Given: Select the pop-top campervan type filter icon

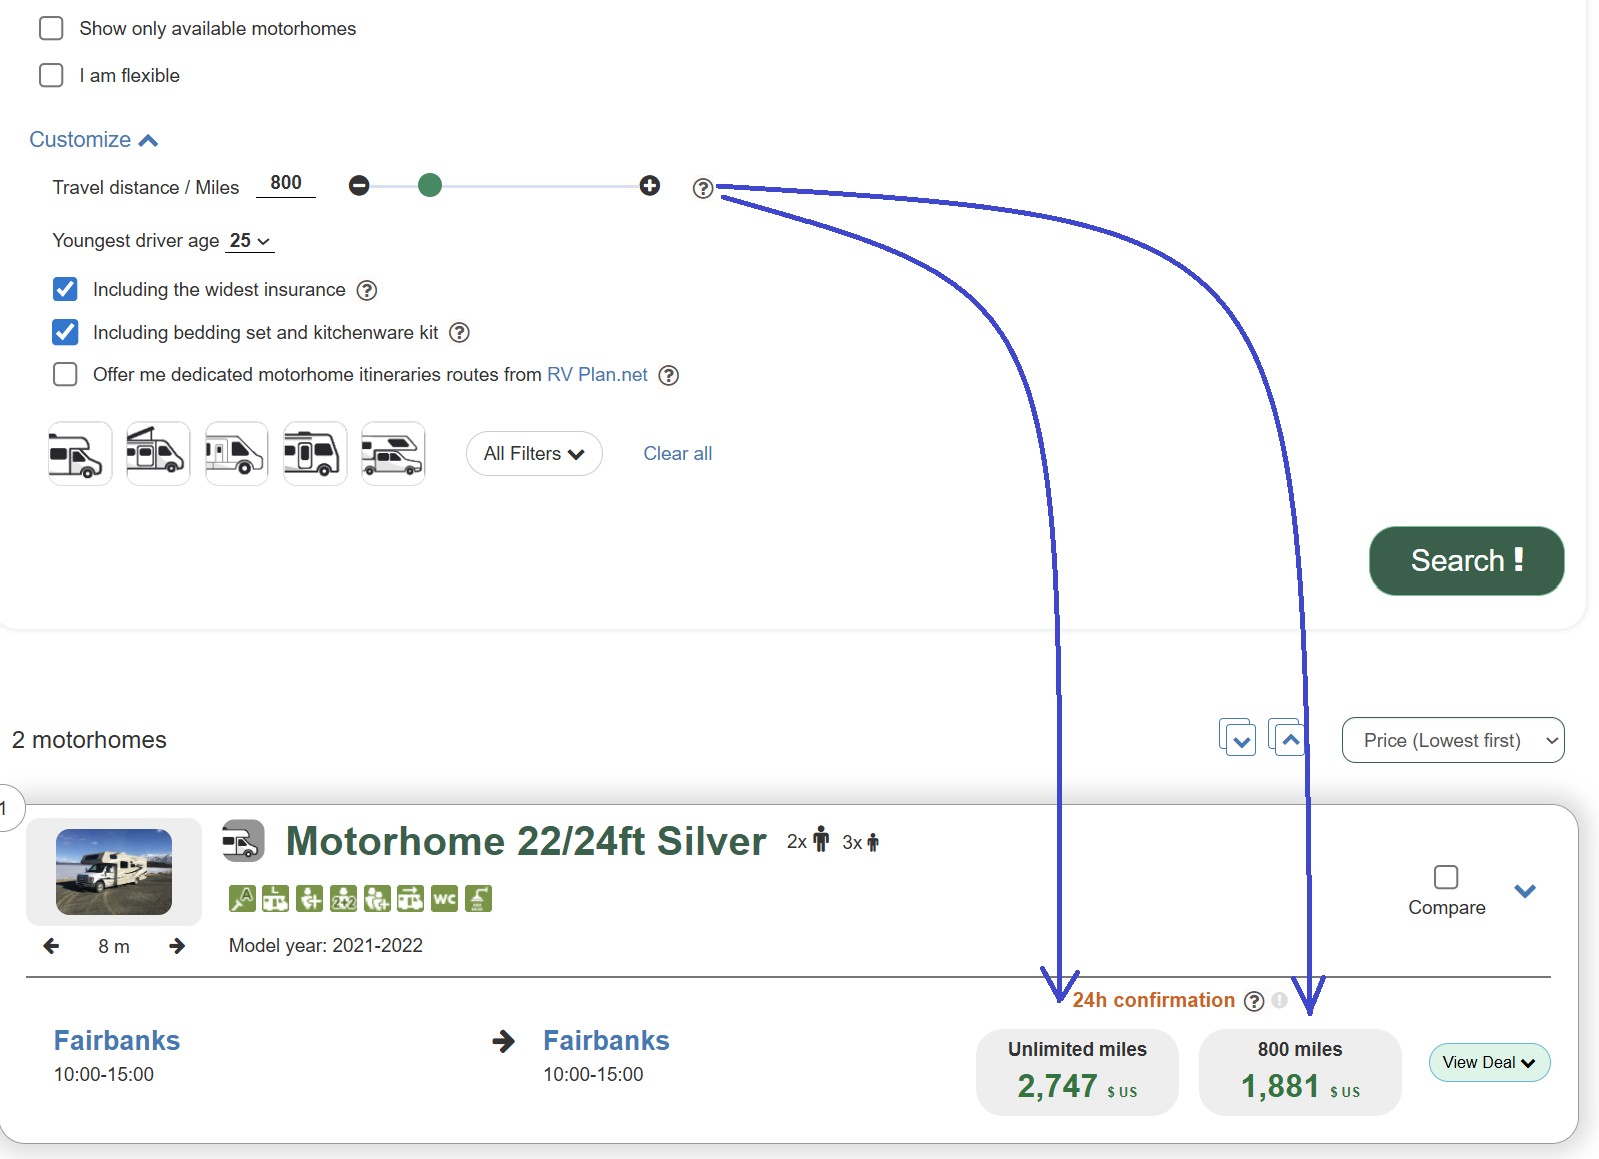Looking at the screenshot, I should pos(158,454).
